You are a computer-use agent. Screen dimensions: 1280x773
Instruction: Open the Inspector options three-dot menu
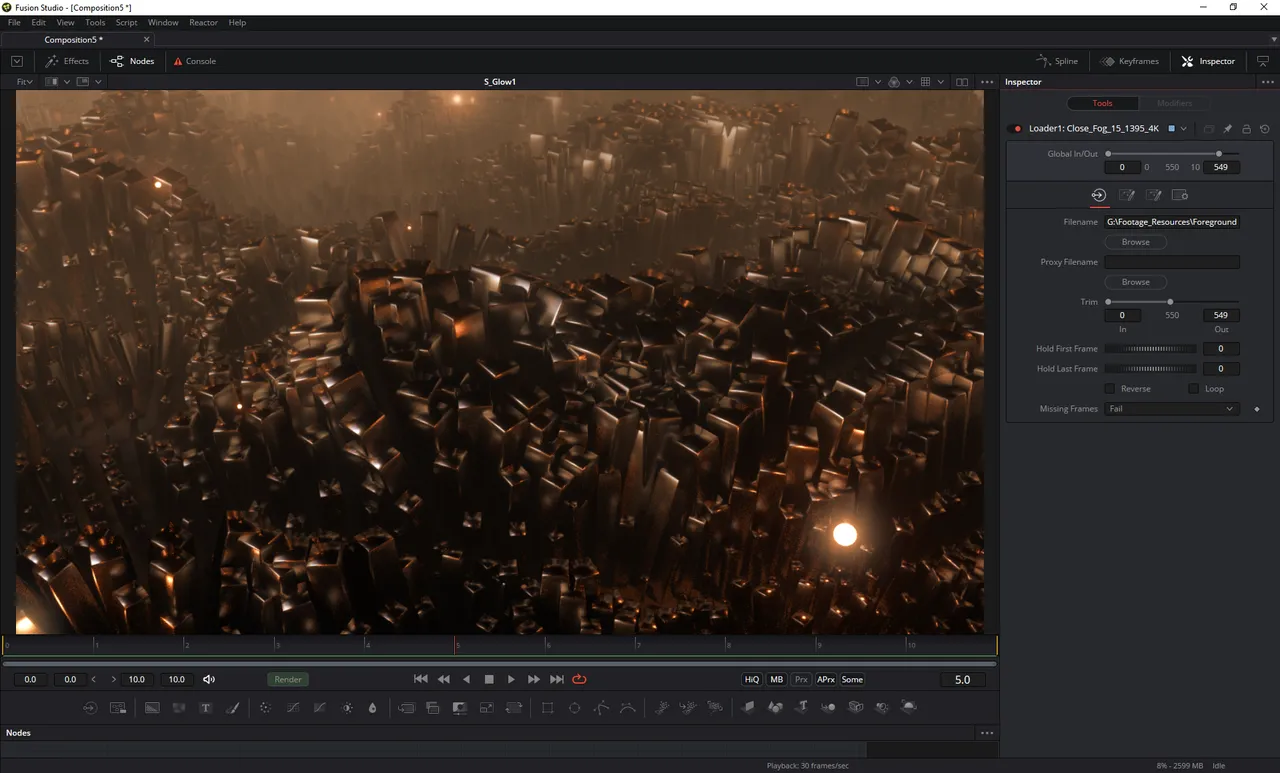coord(1268,82)
